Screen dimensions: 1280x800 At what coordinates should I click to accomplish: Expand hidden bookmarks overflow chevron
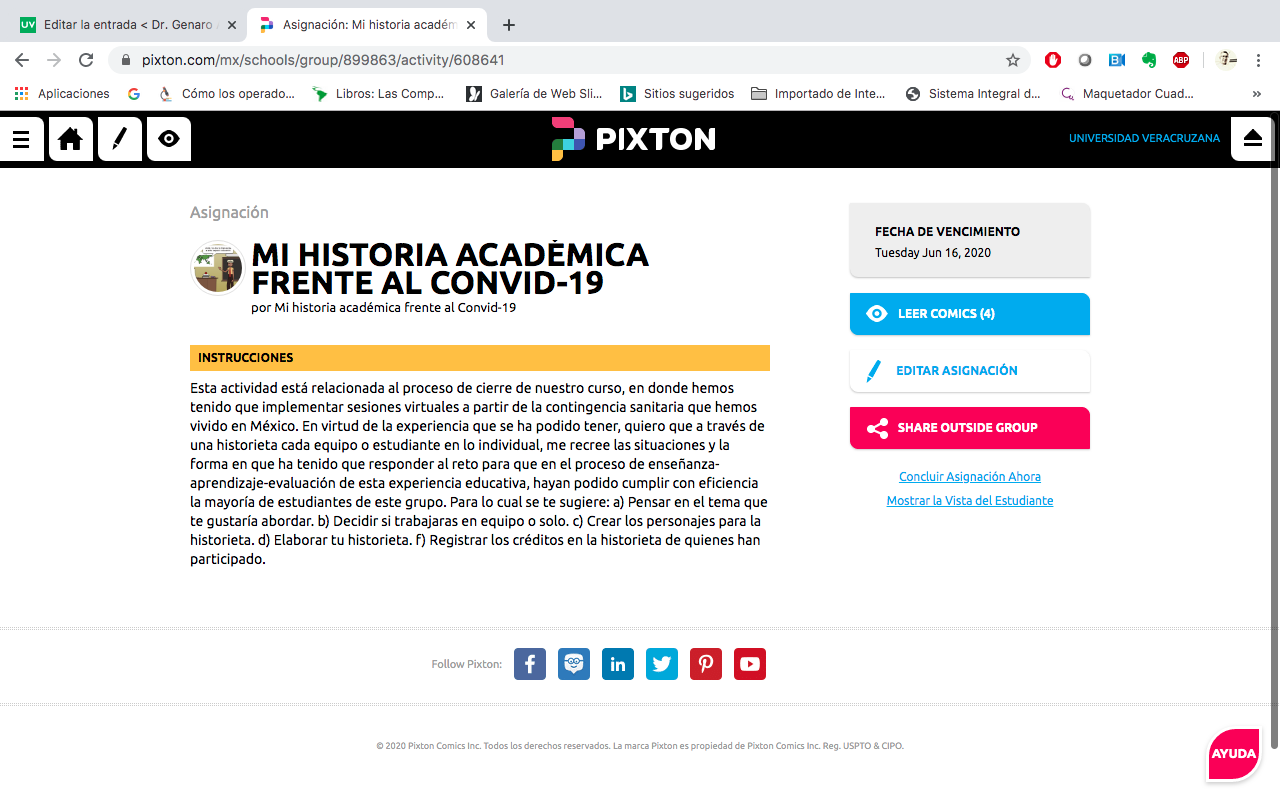tap(1256, 94)
